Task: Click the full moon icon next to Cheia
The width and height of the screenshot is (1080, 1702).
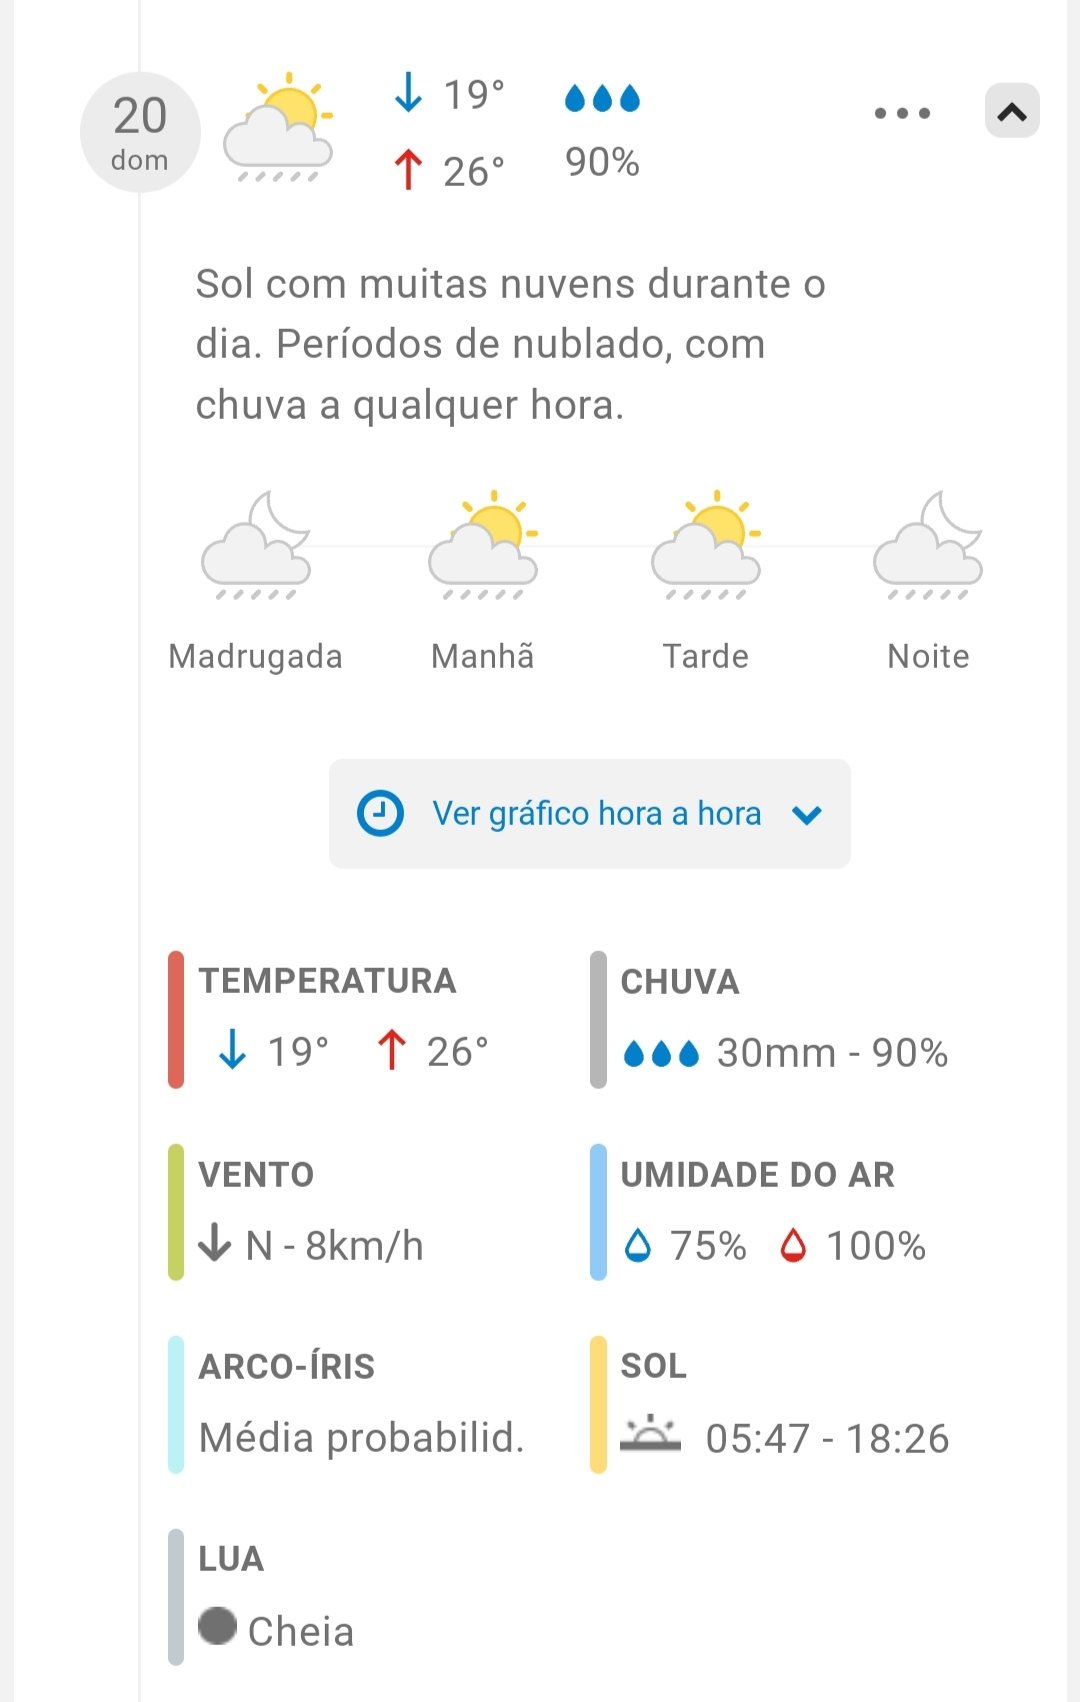Action: (217, 1626)
